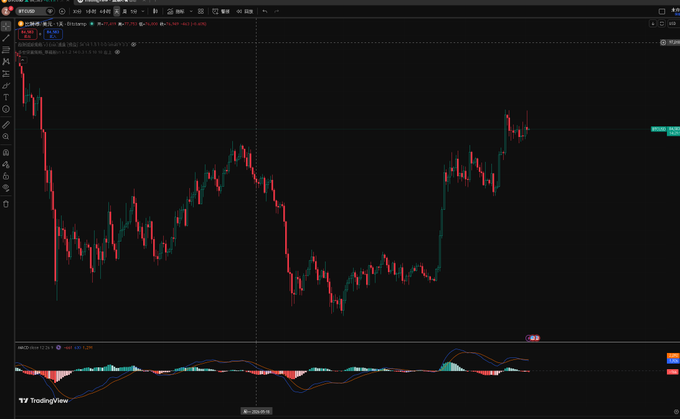Viewport: 680px width, 419px height.
Task: Select the trend line drawing tool
Action: [6, 38]
